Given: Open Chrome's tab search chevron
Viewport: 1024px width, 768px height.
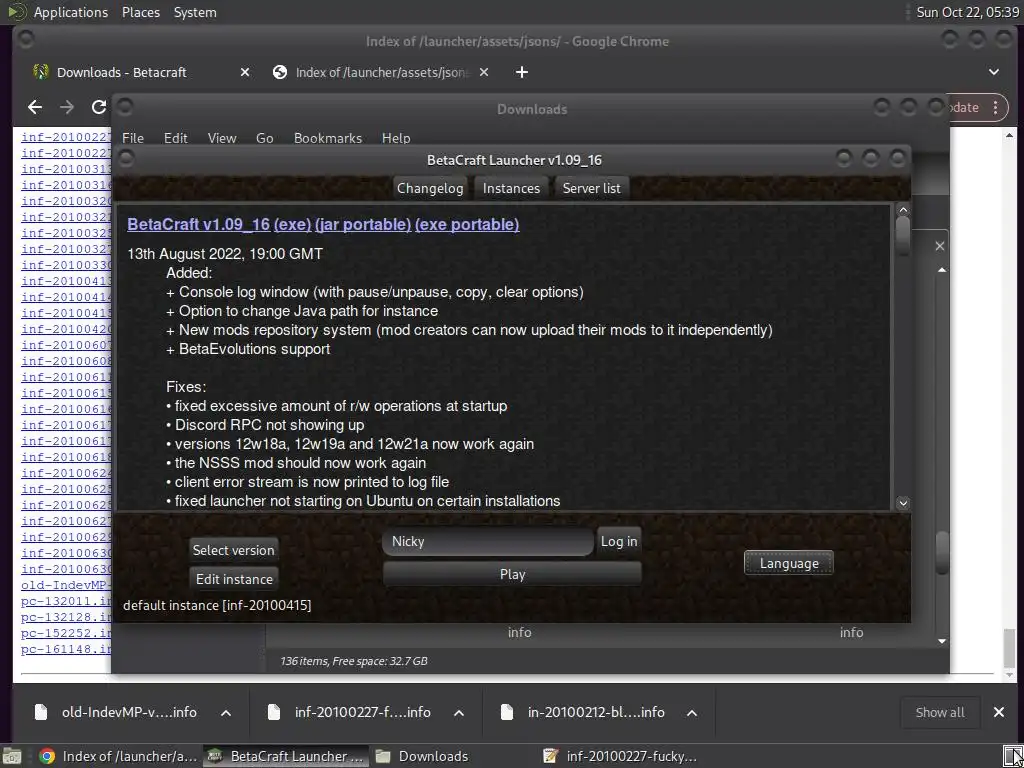Looking at the screenshot, I should coord(993,72).
